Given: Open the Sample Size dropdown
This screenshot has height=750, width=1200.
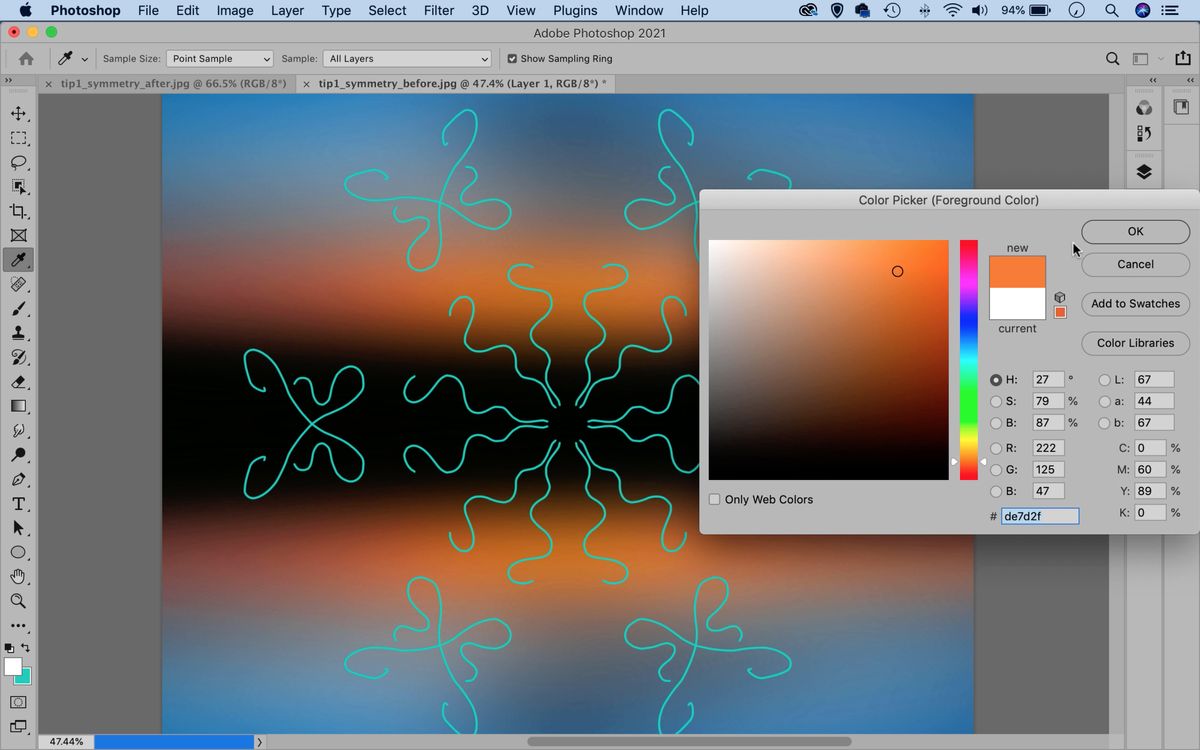Looking at the screenshot, I should (219, 58).
